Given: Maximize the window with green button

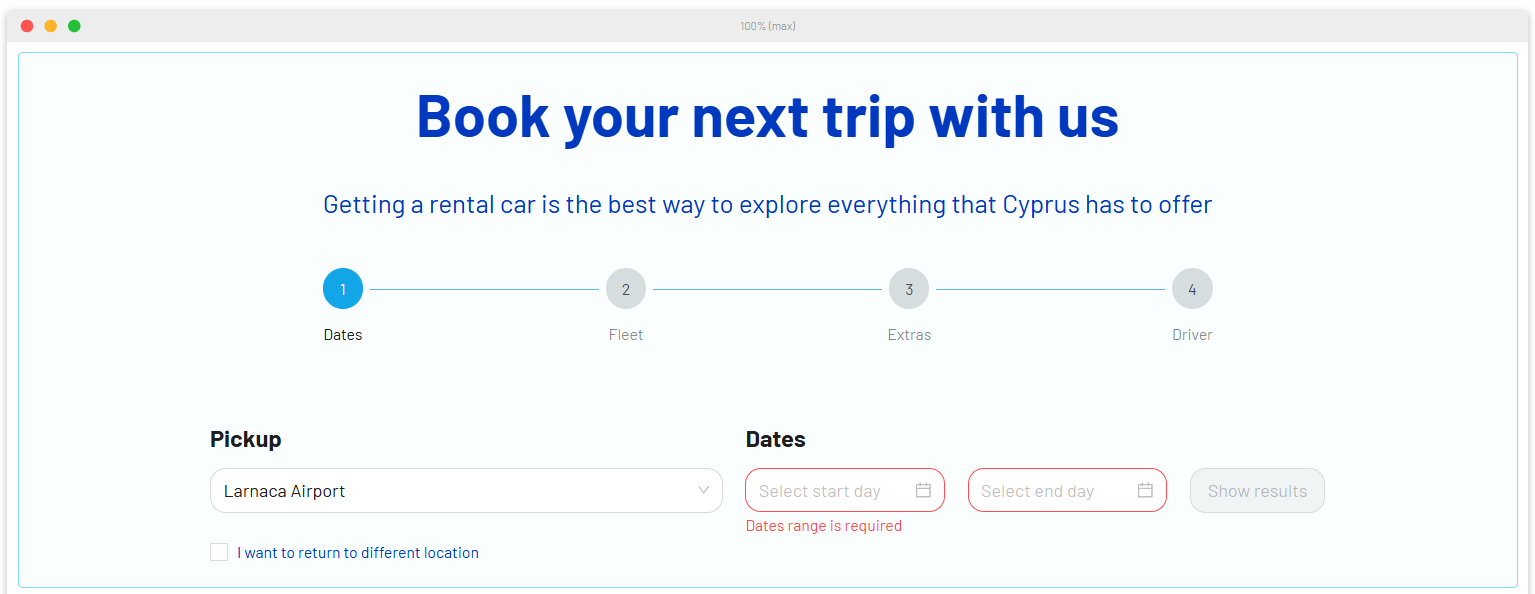Looking at the screenshot, I should coord(74,26).
